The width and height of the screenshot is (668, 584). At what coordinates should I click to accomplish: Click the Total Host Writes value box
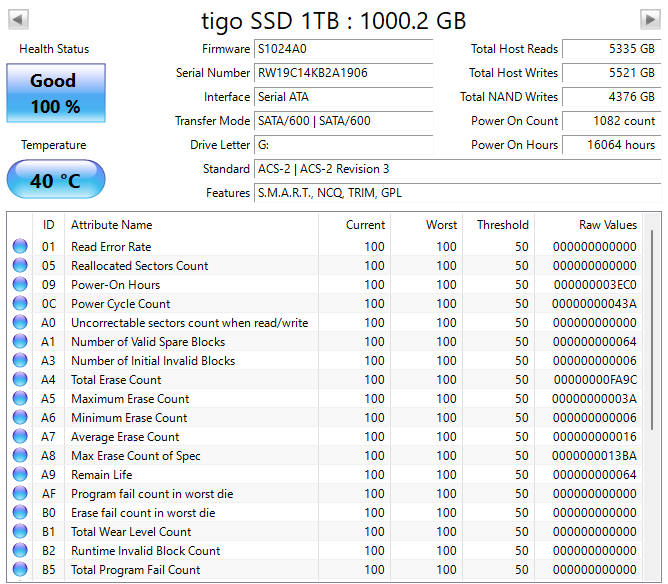[x=609, y=73]
